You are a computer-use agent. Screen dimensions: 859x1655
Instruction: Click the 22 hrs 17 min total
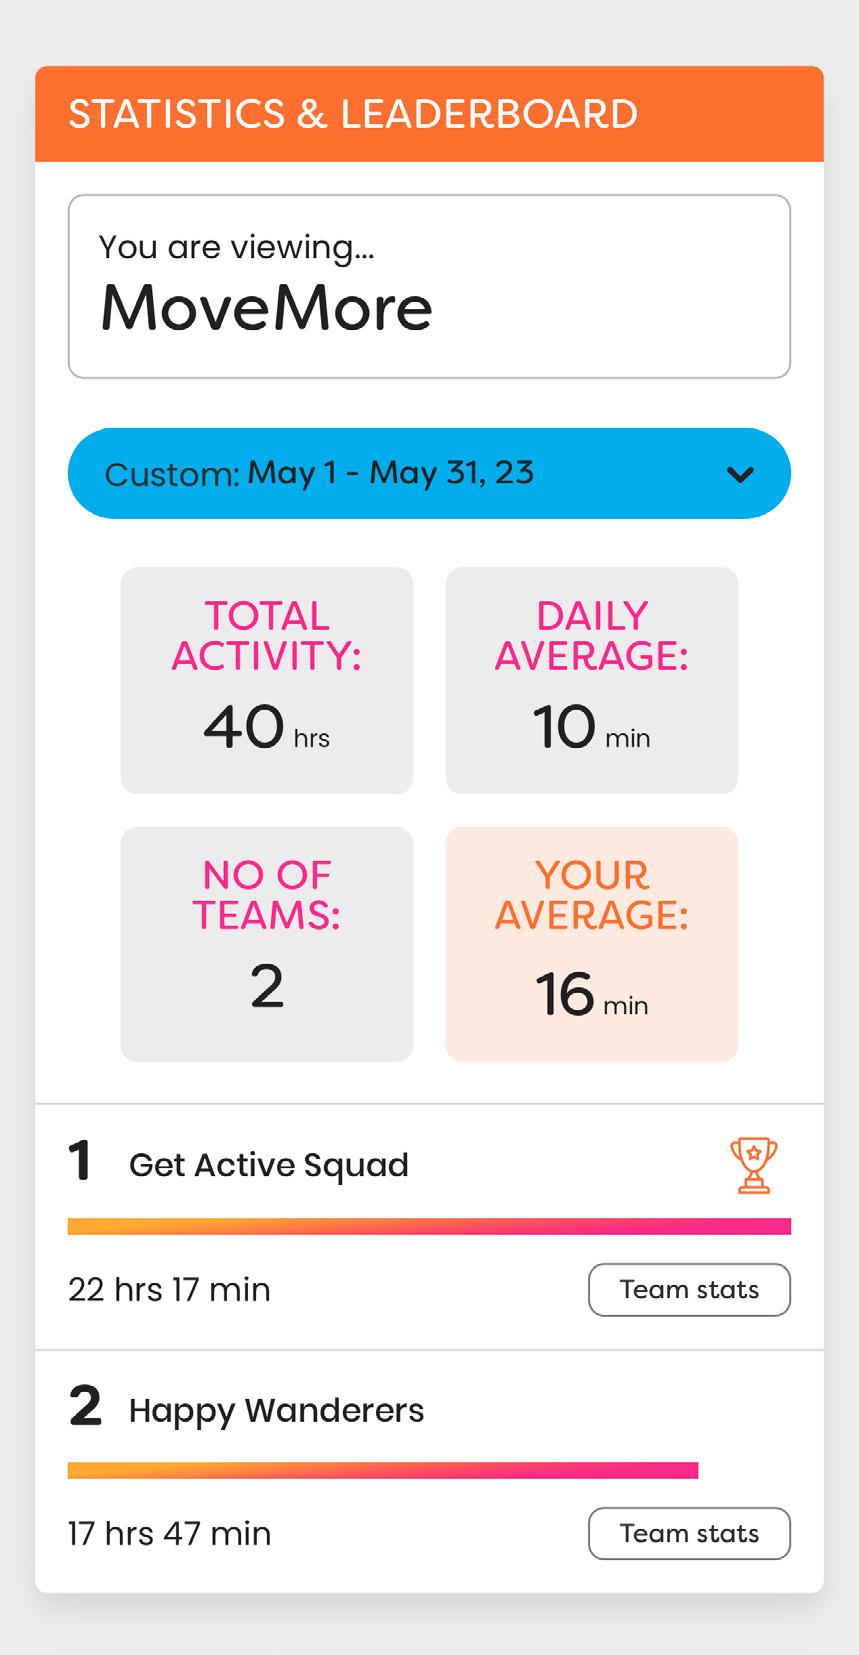tap(169, 1290)
